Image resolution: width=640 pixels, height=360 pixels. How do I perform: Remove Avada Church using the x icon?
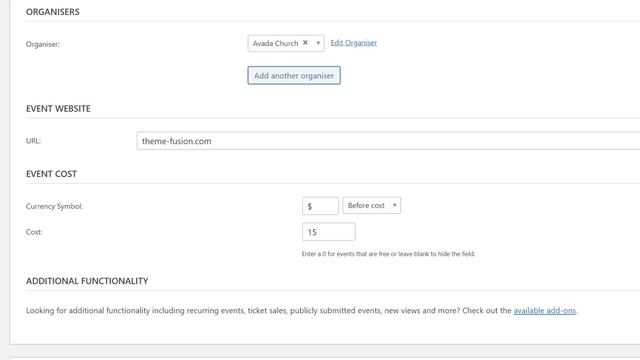click(305, 42)
